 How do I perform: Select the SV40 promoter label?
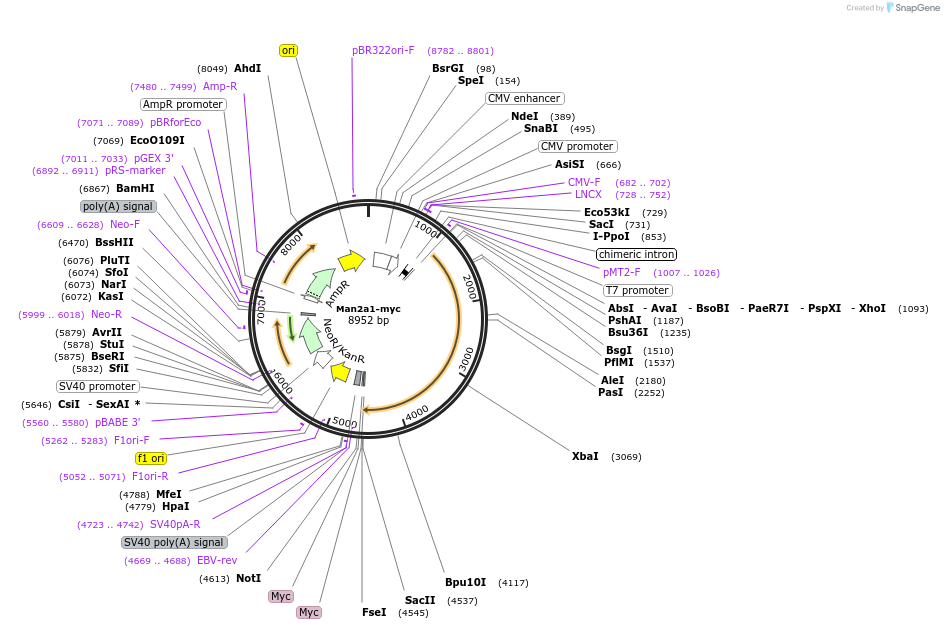(x=98, y=386)
